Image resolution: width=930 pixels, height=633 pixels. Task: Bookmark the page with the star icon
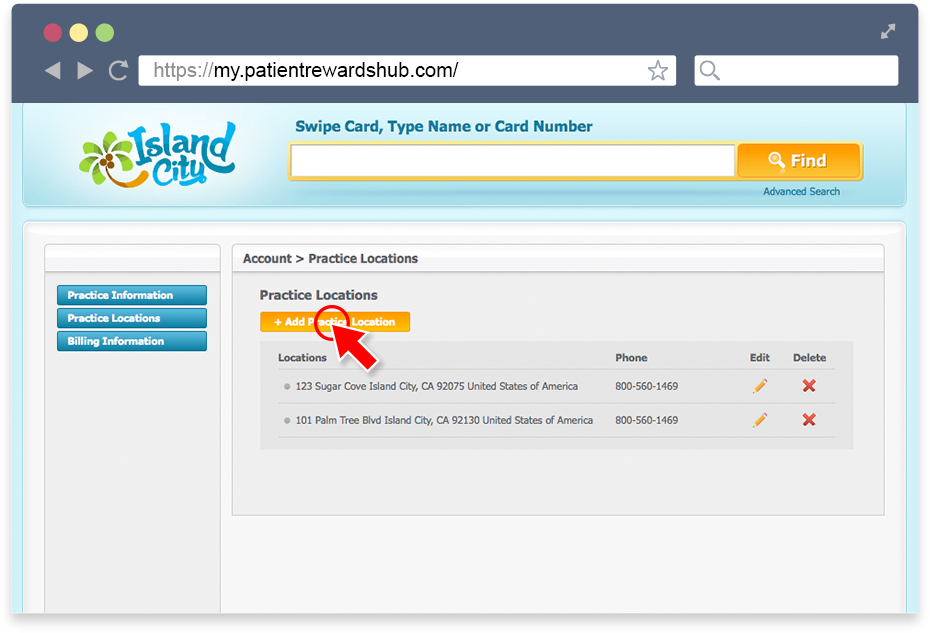point(658,71)
